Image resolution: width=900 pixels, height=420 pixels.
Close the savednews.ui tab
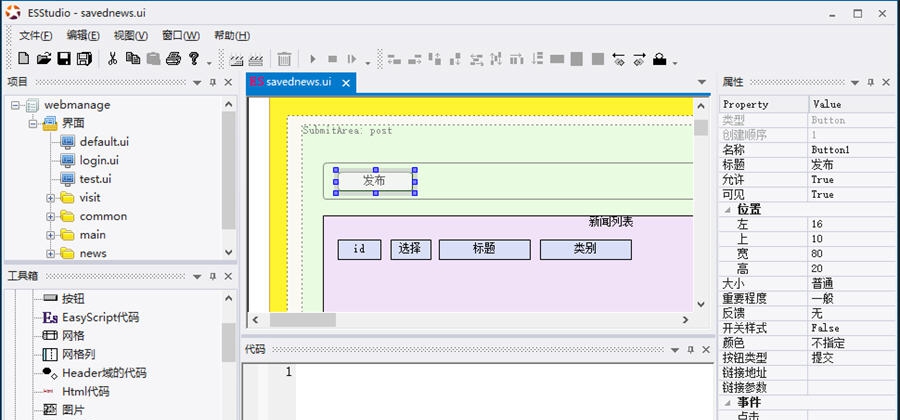346,83
